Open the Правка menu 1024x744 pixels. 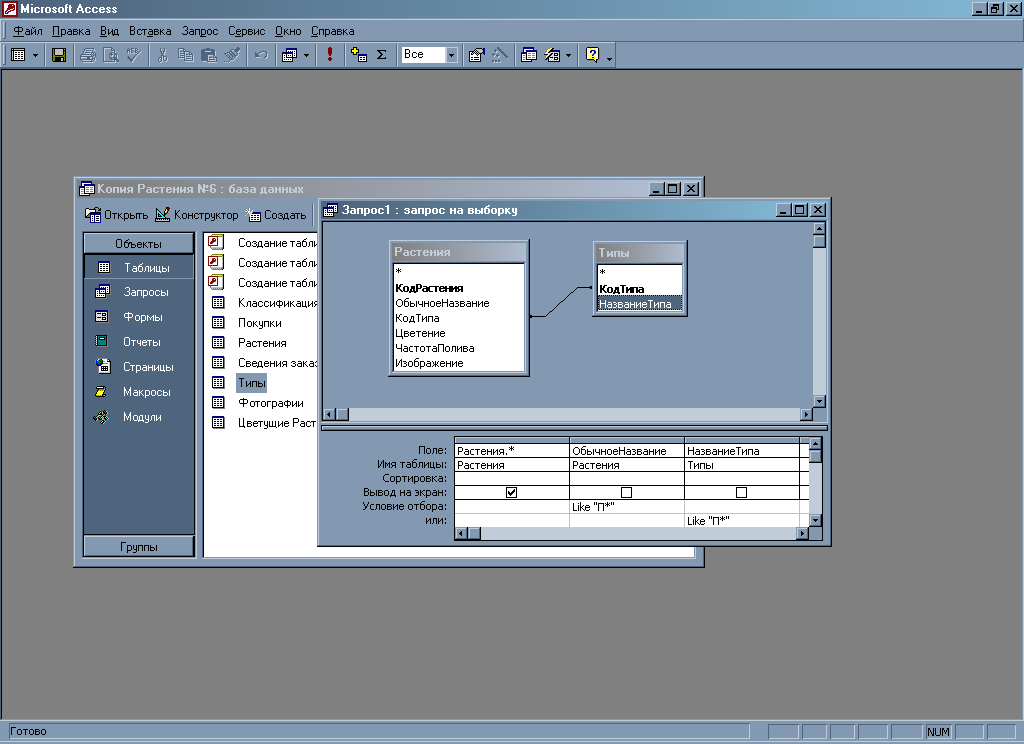pyautogui.click(x=71, y=31)
